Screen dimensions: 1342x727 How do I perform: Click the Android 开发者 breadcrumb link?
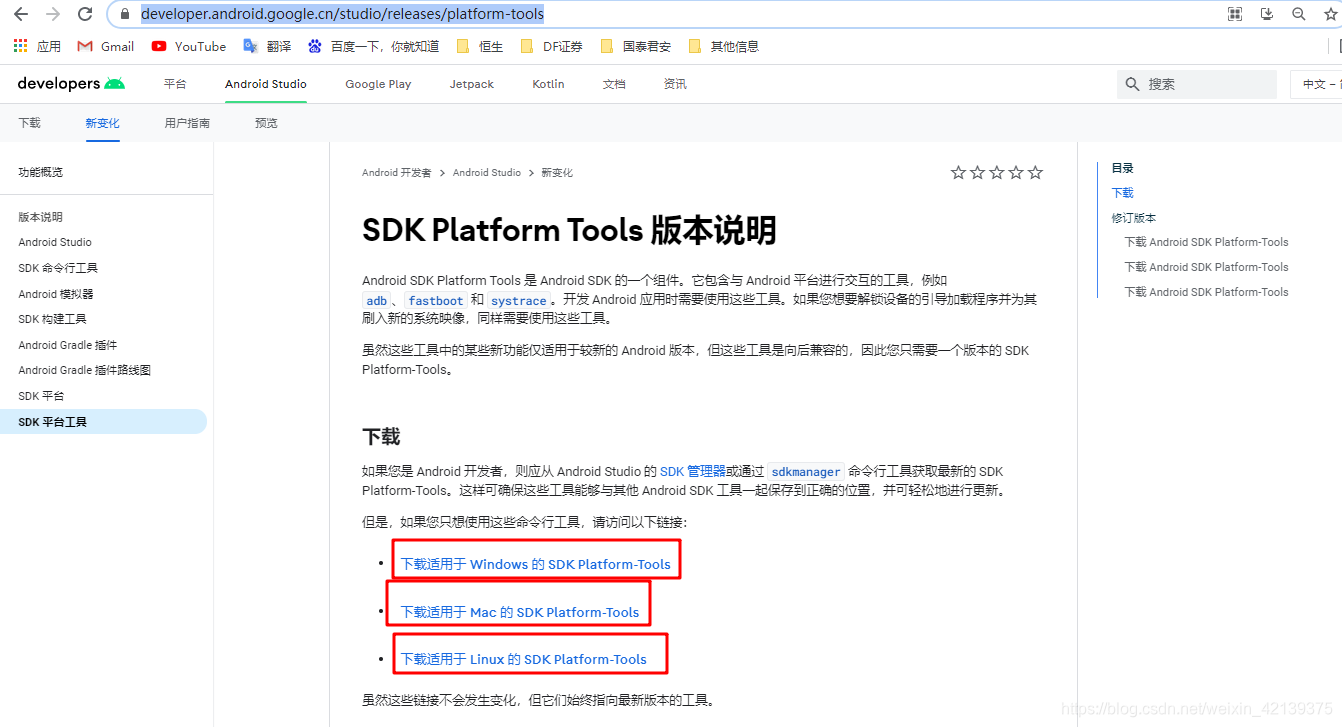397,172
